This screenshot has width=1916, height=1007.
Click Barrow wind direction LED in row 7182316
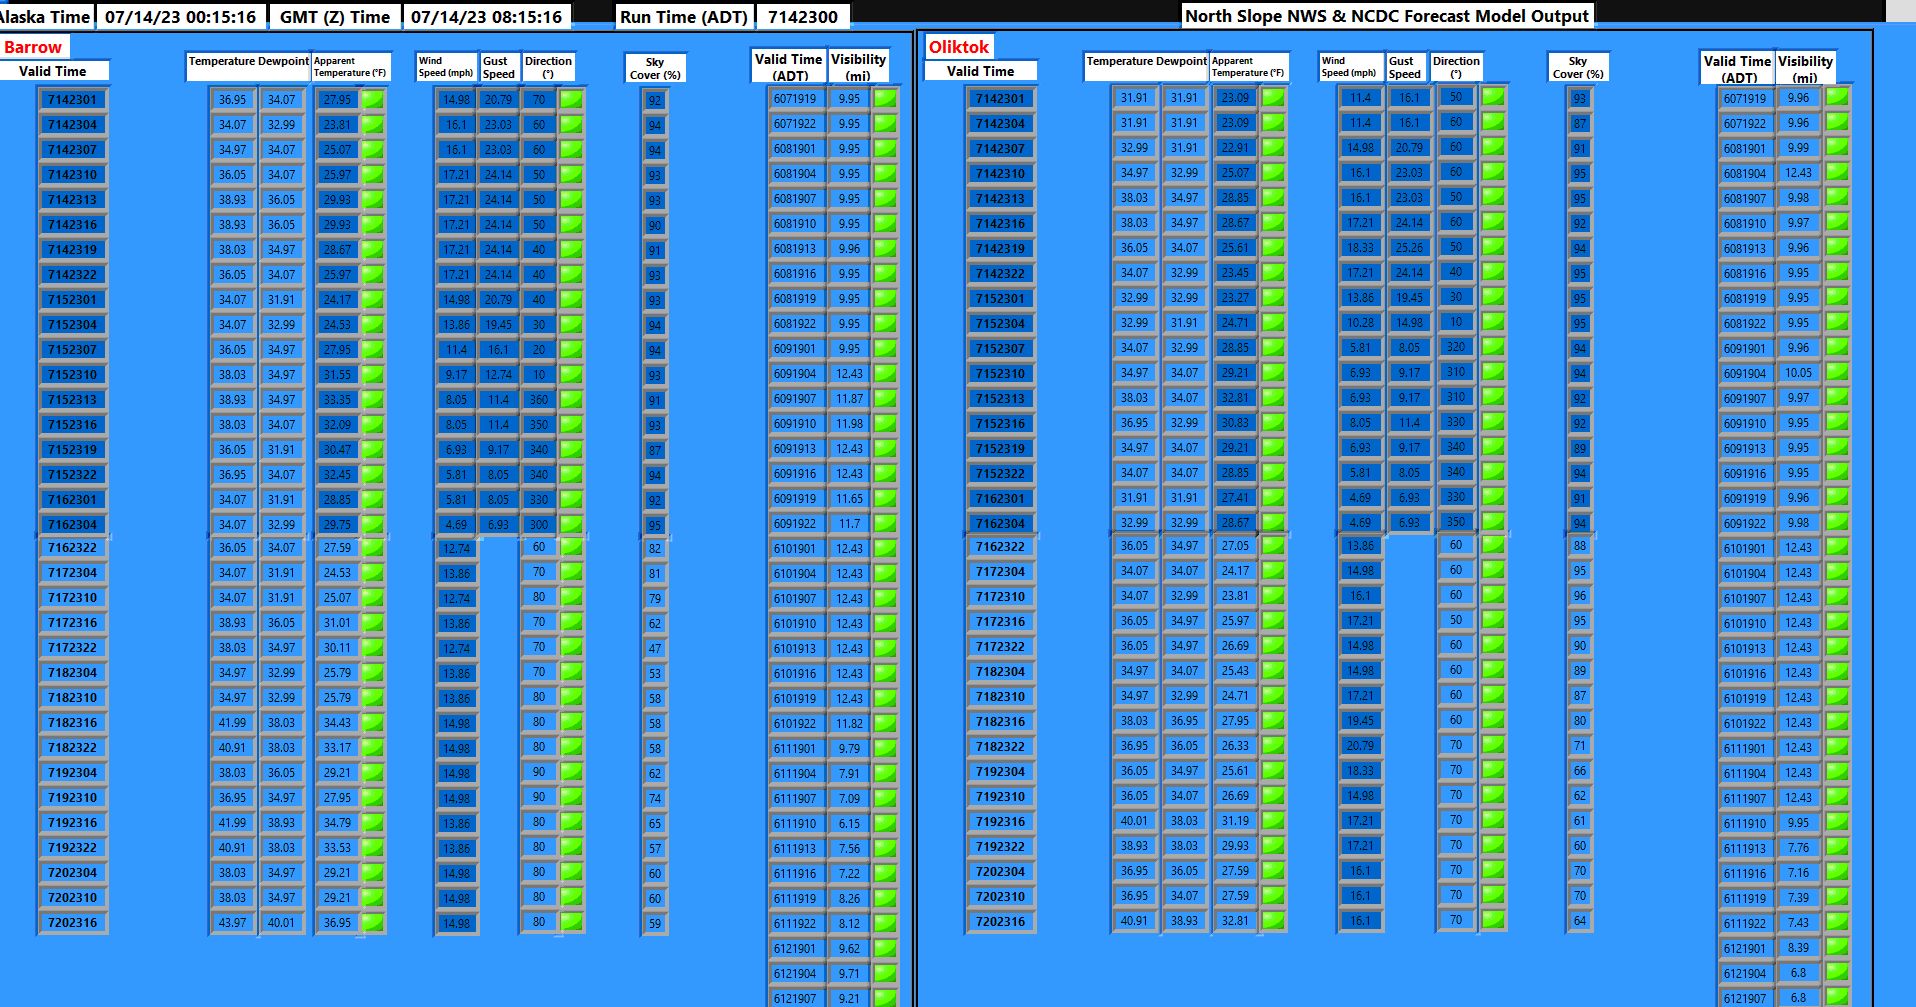[x=571, y=721]
